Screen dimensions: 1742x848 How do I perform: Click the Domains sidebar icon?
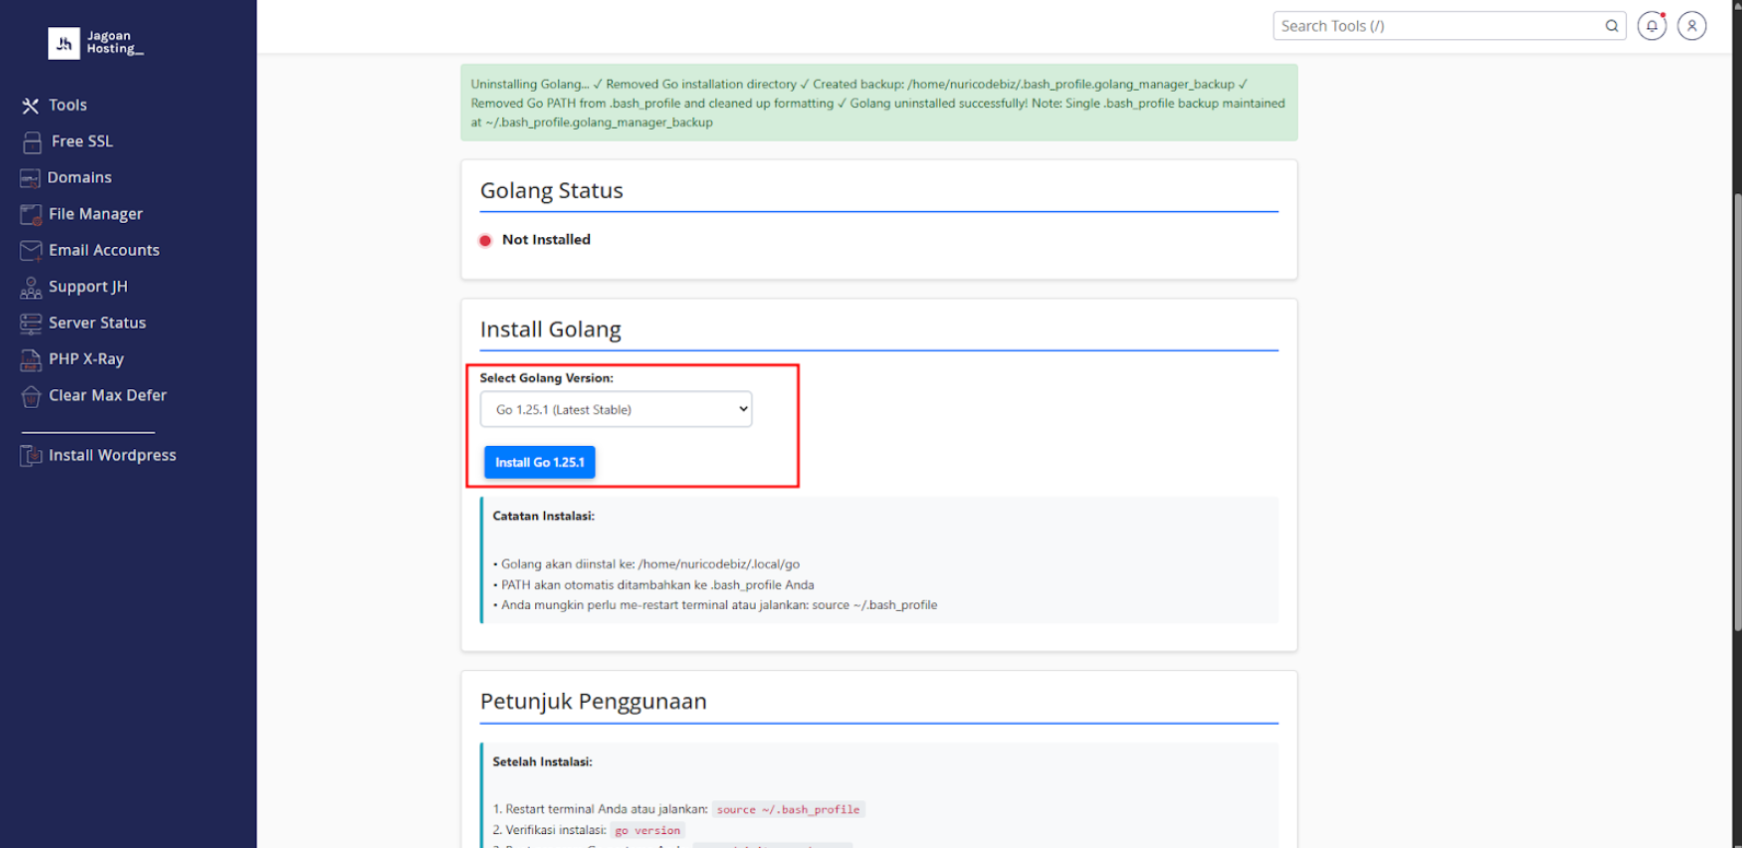click(30, 178)
